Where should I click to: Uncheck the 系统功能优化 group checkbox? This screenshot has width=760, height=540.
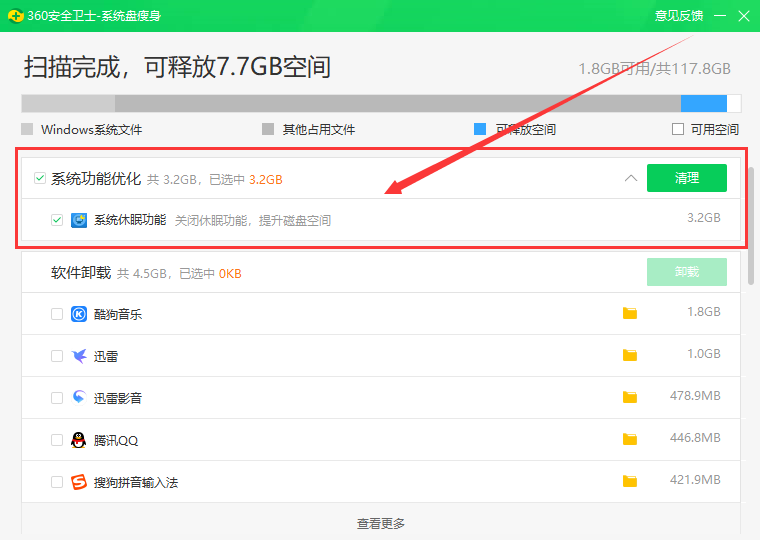pyautogui.click(x=40, y=178)
